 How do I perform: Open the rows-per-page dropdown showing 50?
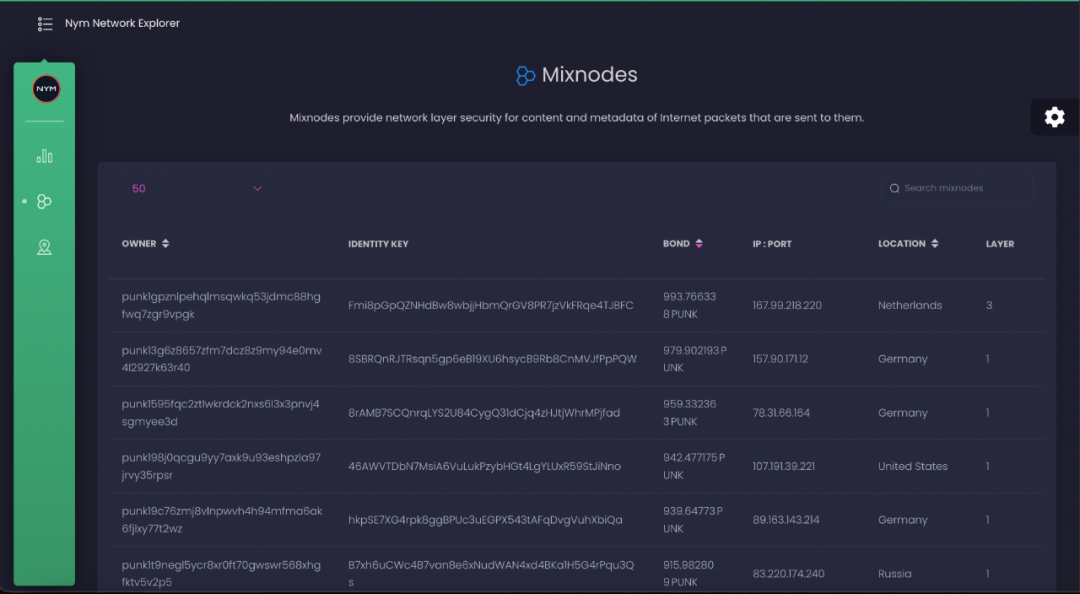[196, 188]
